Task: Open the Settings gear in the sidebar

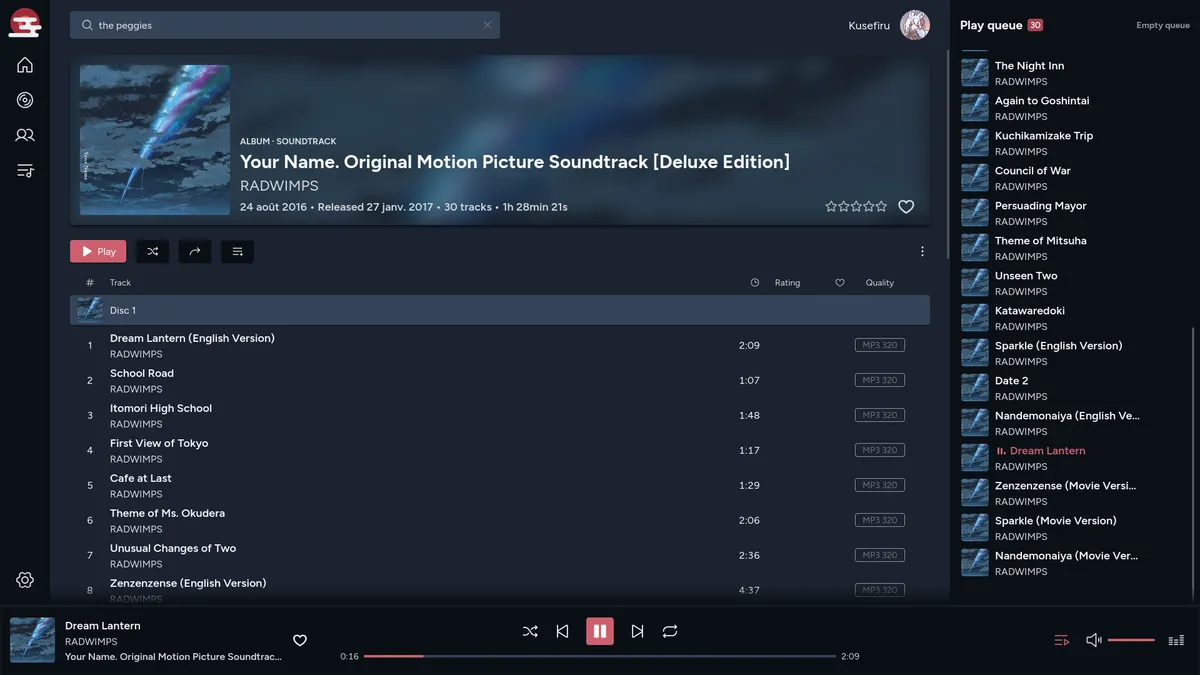Action: [25, 580]
